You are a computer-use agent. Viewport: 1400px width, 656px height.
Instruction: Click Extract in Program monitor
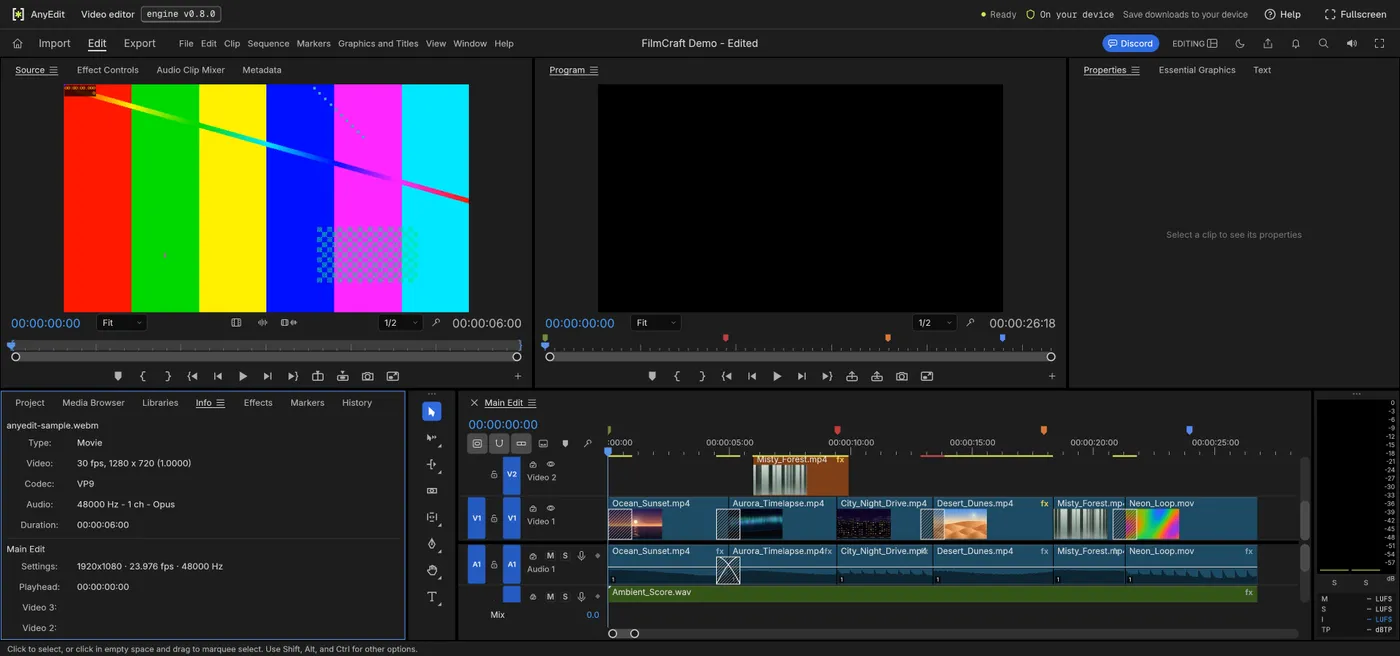click(x=877, y=376)
